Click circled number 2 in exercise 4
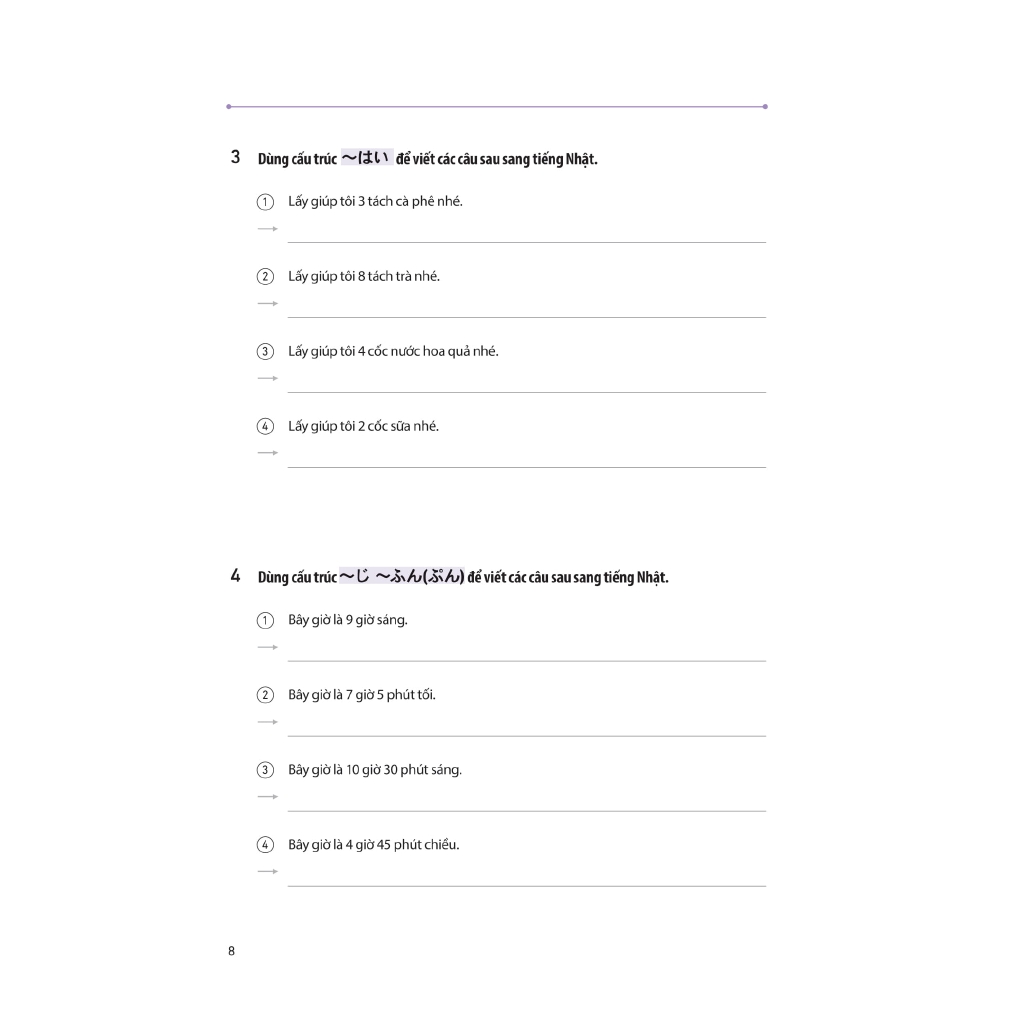Viewport: 1024px width, 1024px height. click(265, 695)
